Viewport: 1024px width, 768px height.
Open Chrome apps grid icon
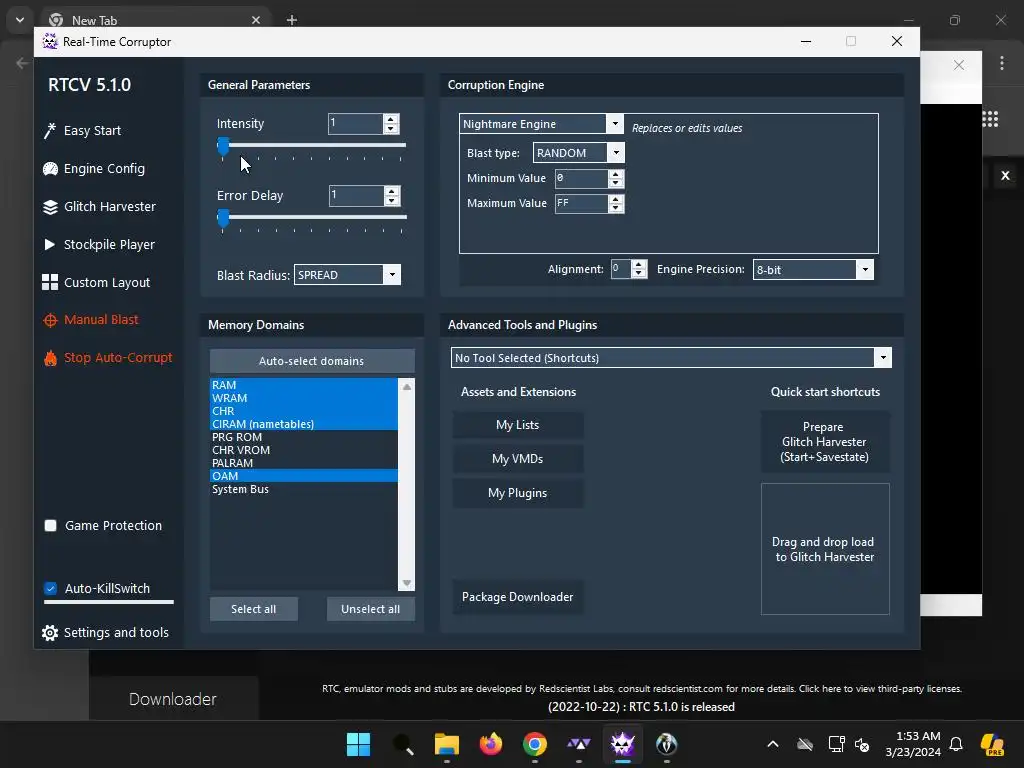[x=990, y=119]
